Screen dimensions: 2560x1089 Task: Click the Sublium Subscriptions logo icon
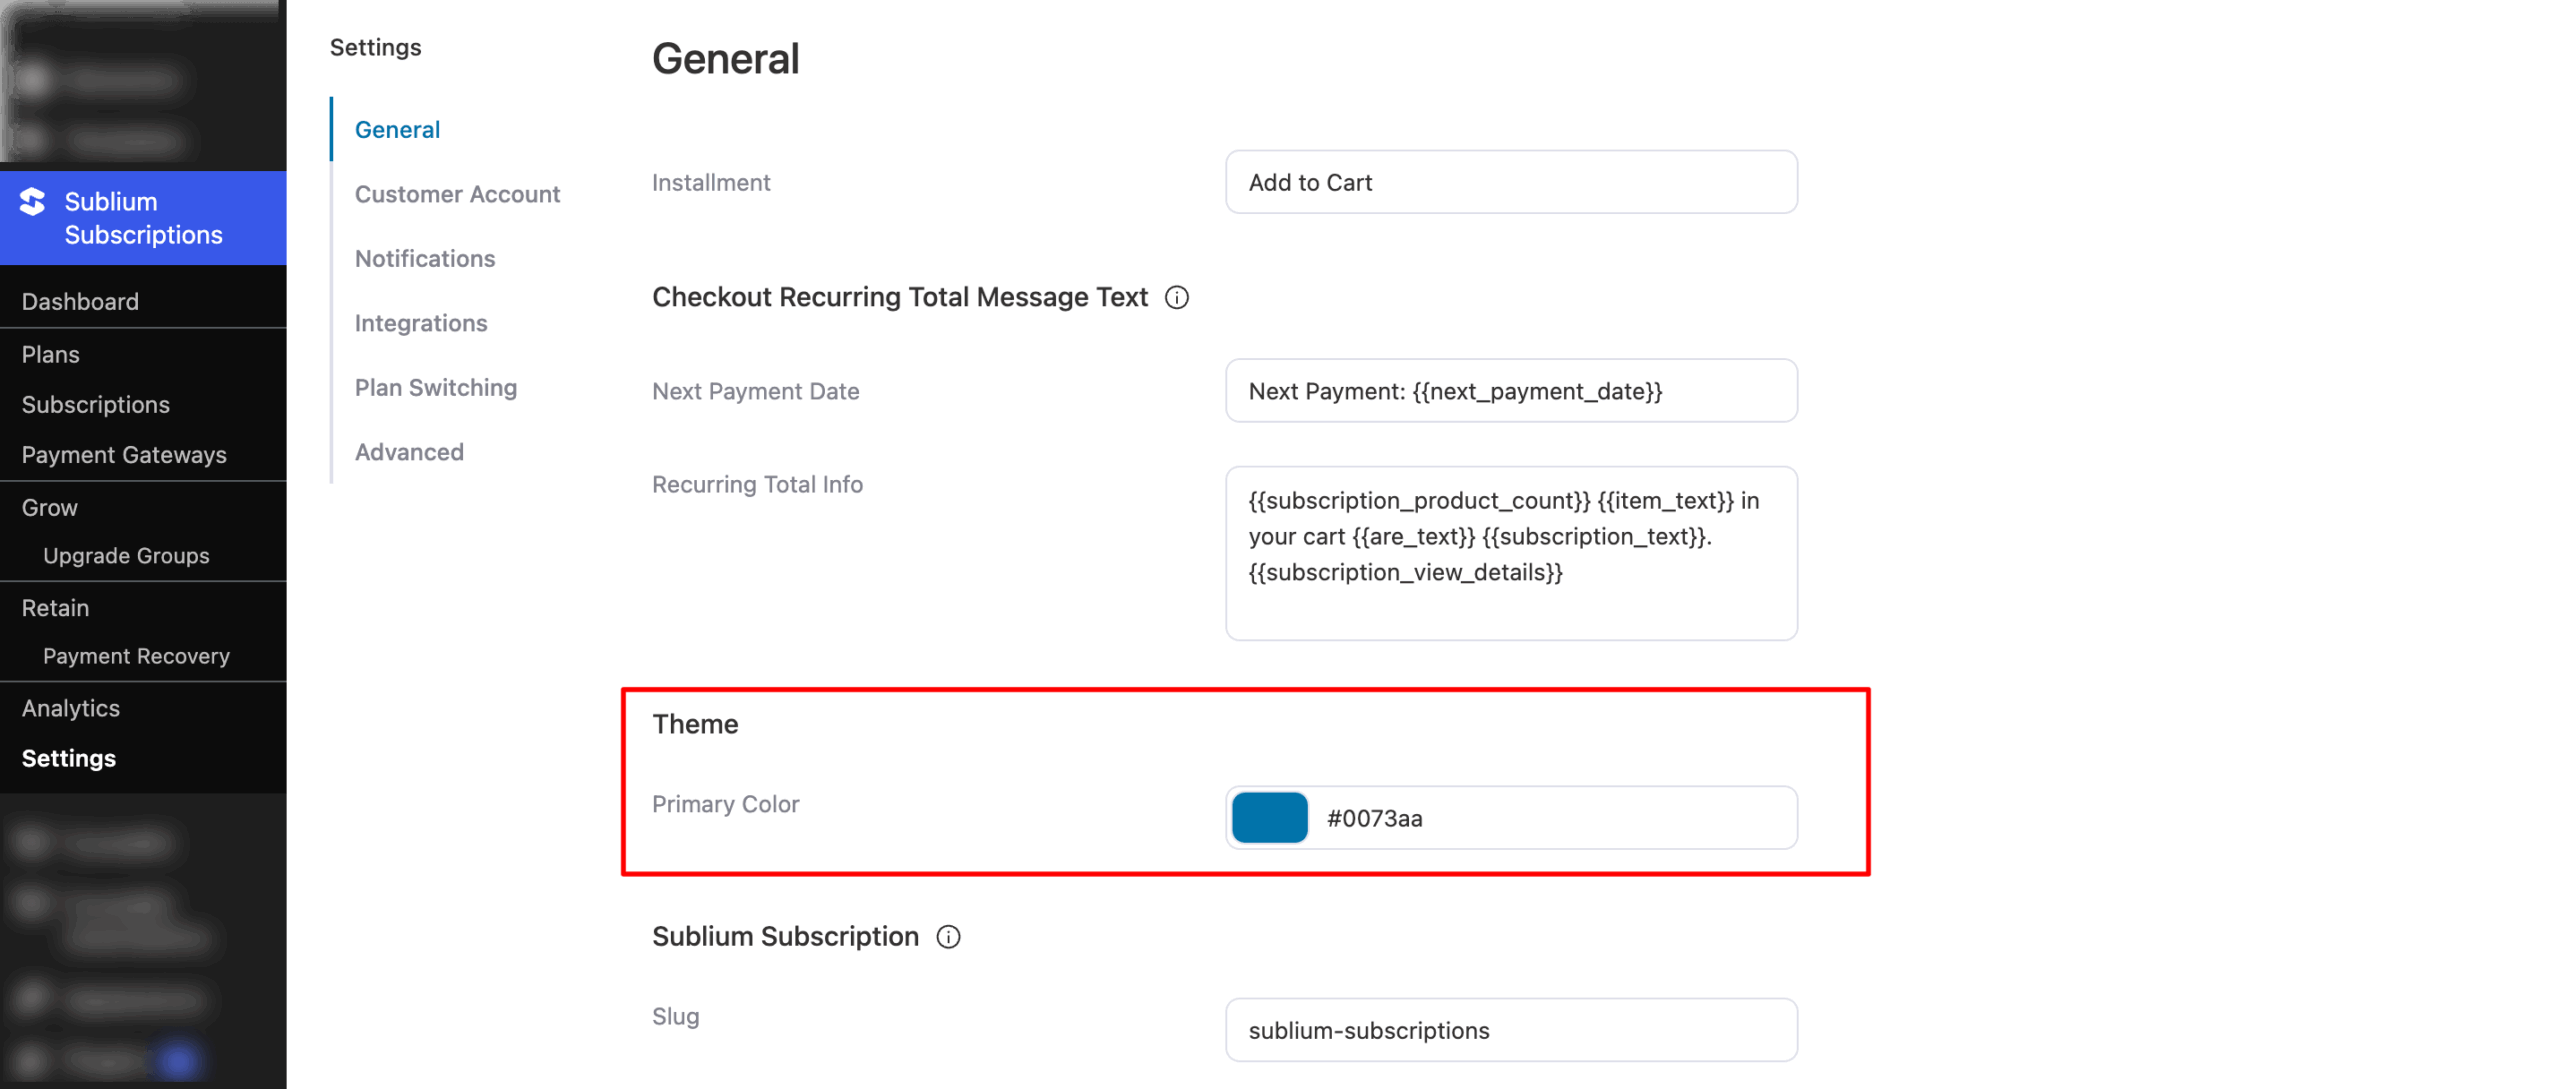(x=33, y=202)
